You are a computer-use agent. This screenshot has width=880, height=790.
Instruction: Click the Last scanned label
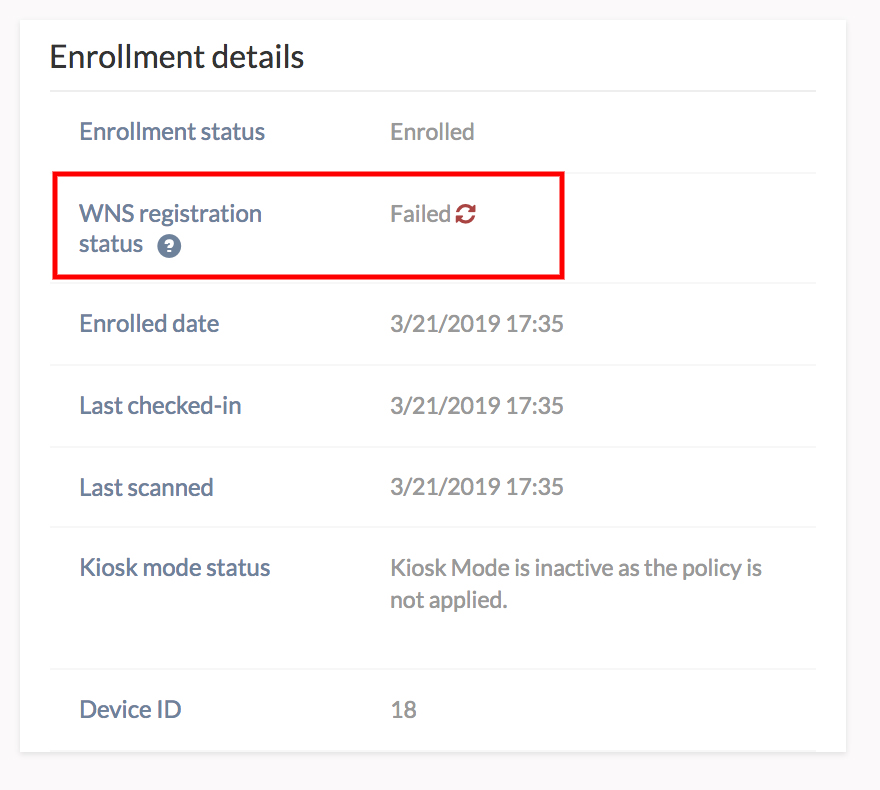click(x=146, y=488)
